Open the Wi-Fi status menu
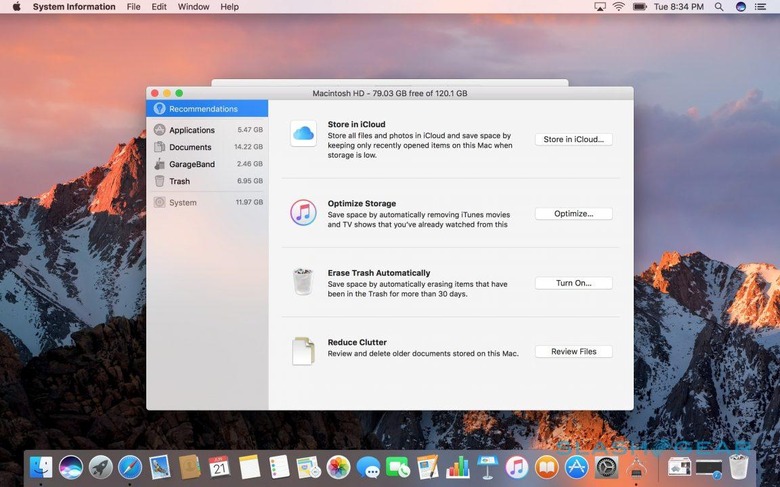The height and width of the screenshot is (487, 780). (x=618, y=7)
